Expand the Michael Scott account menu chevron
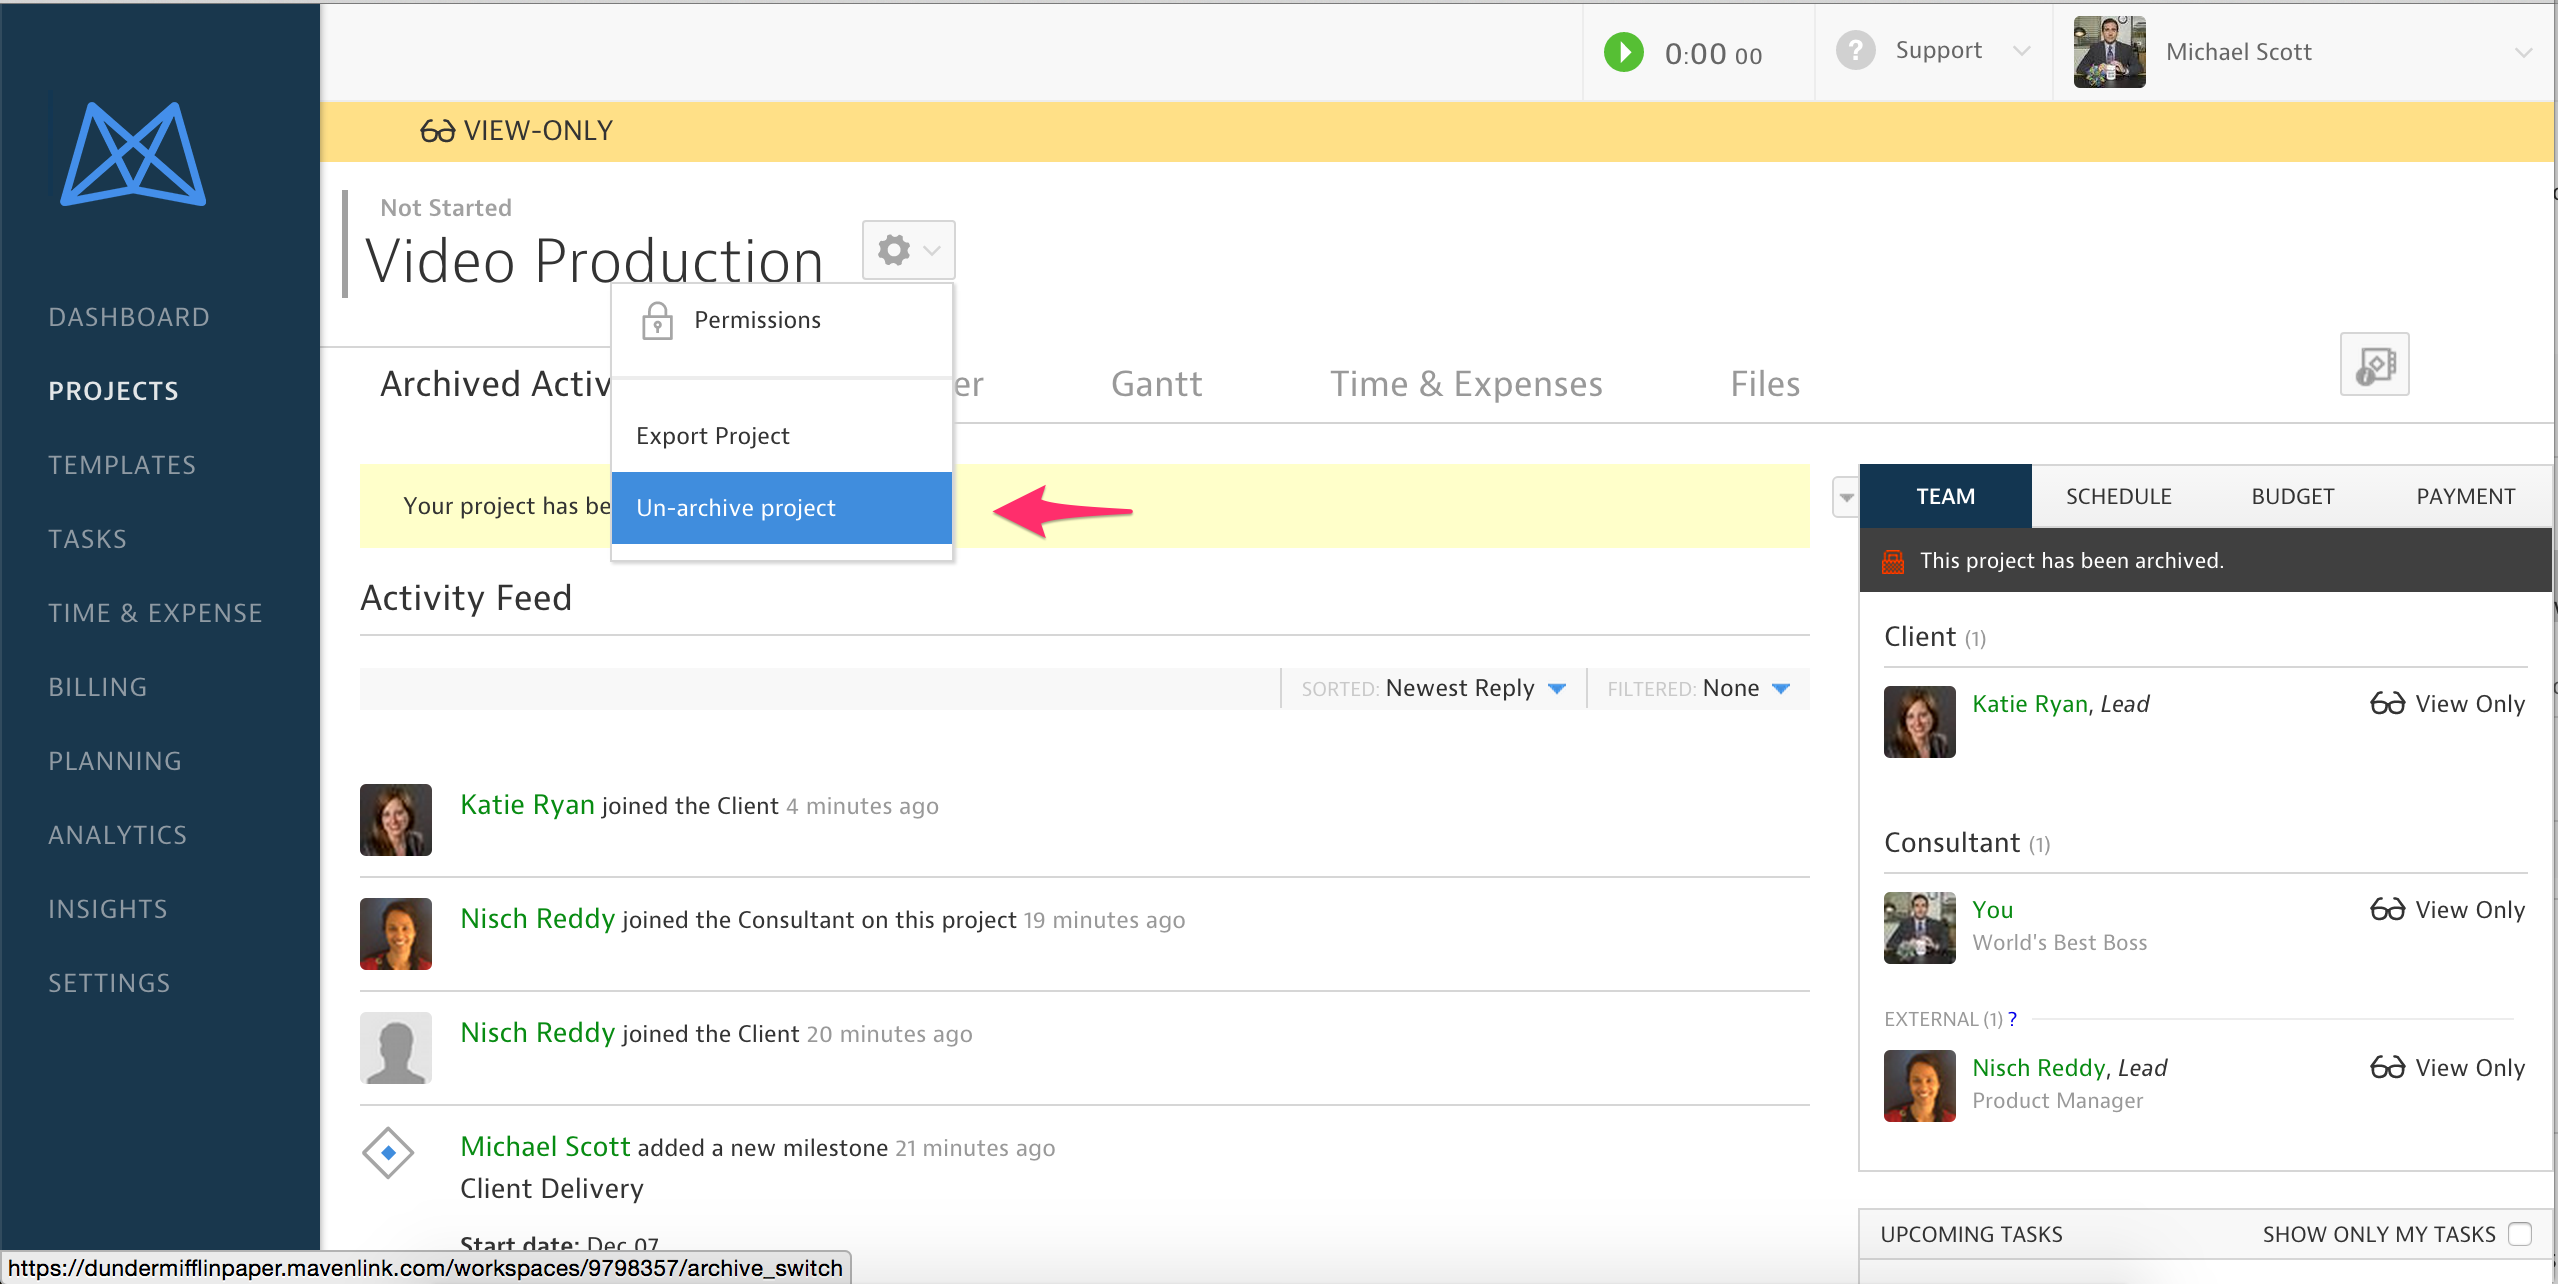Screen dimensions: 2558x1284 point(2523,52)
